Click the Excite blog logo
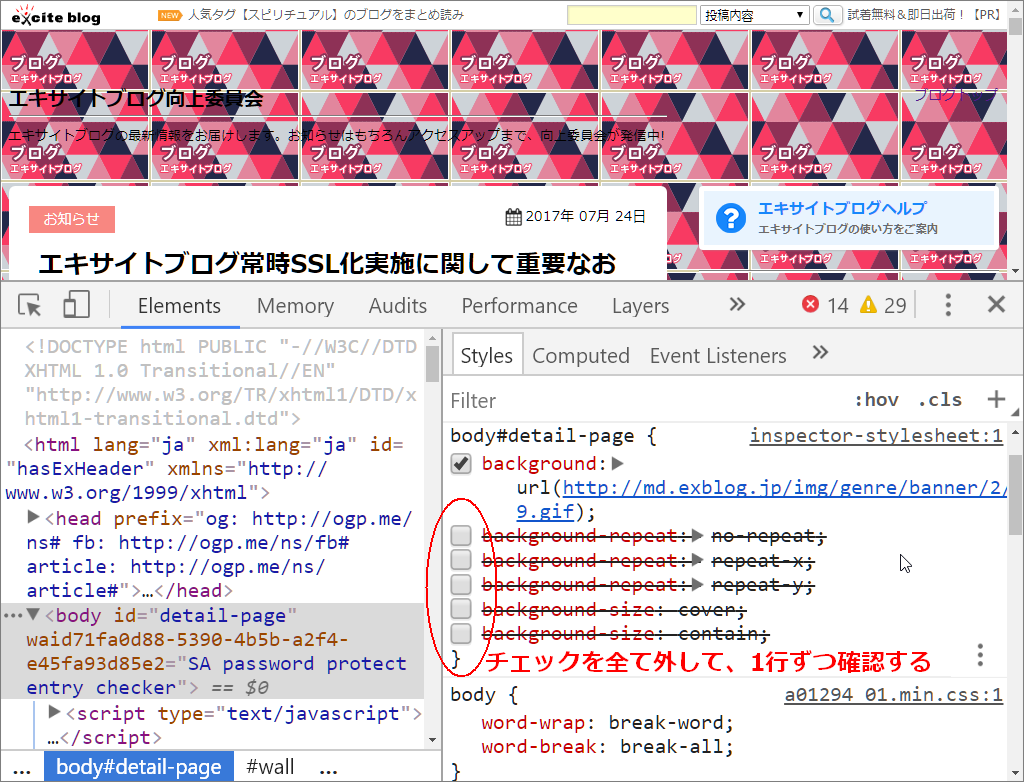 (x=56, y=15)
